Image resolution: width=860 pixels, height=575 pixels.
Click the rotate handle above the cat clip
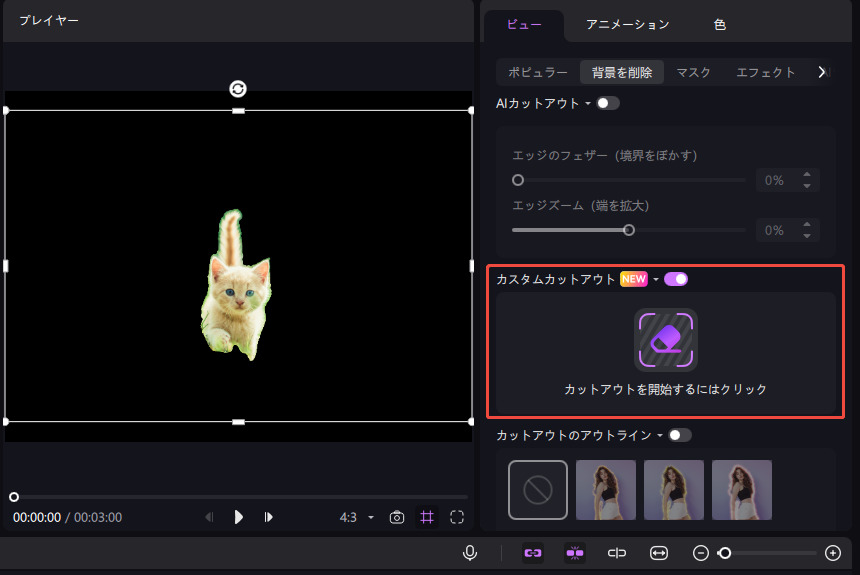(238, 89)
